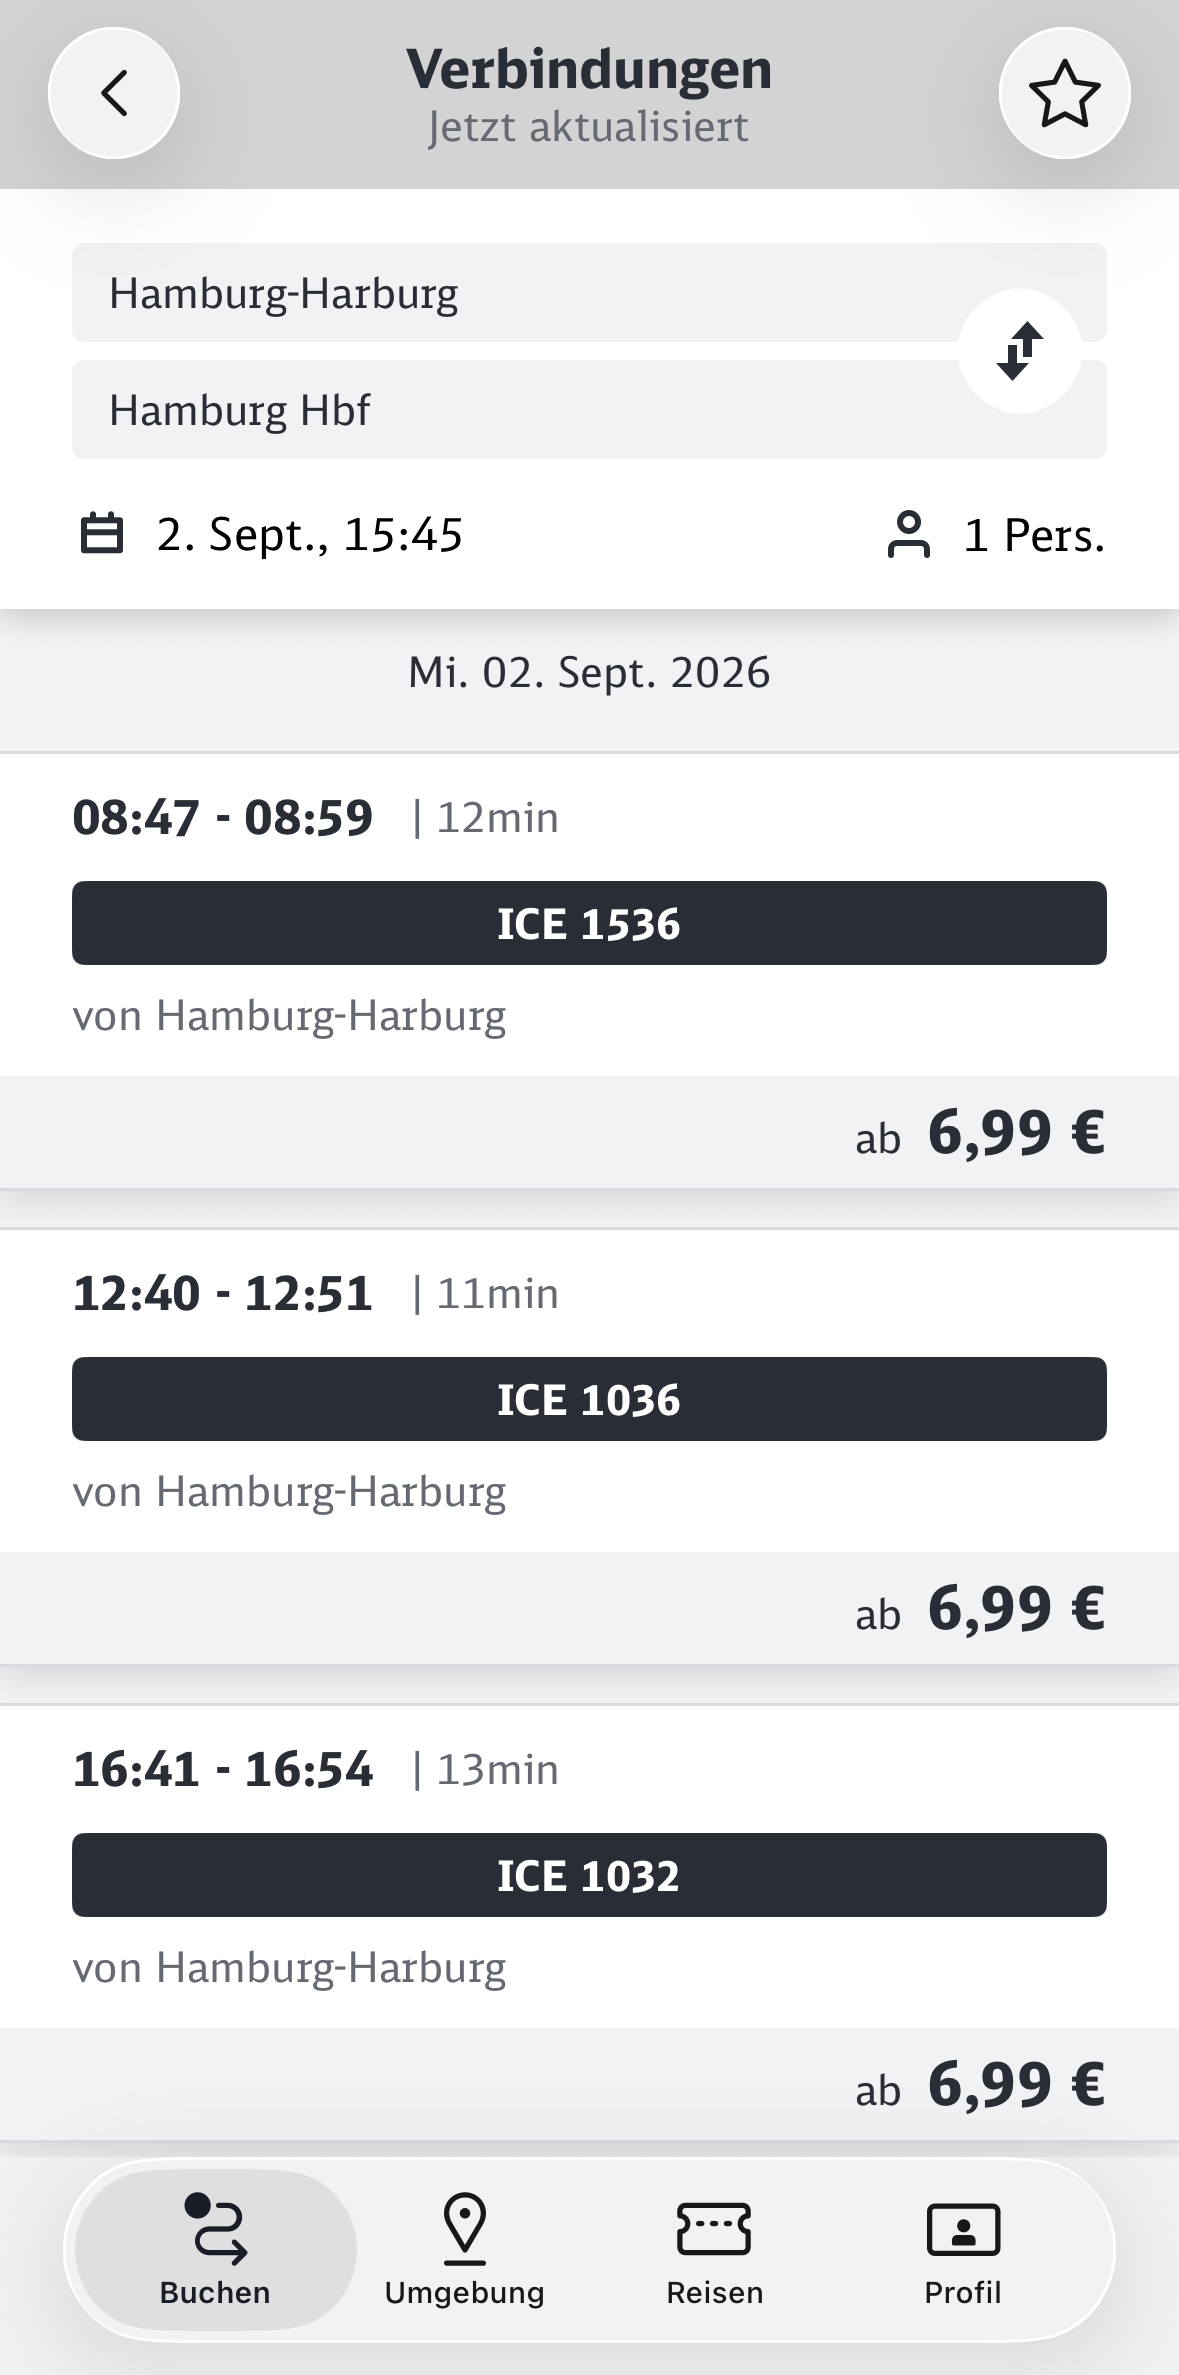Save connection with the star icon
This screenshot has width=1179, height=2375.
coord(1065,93)
